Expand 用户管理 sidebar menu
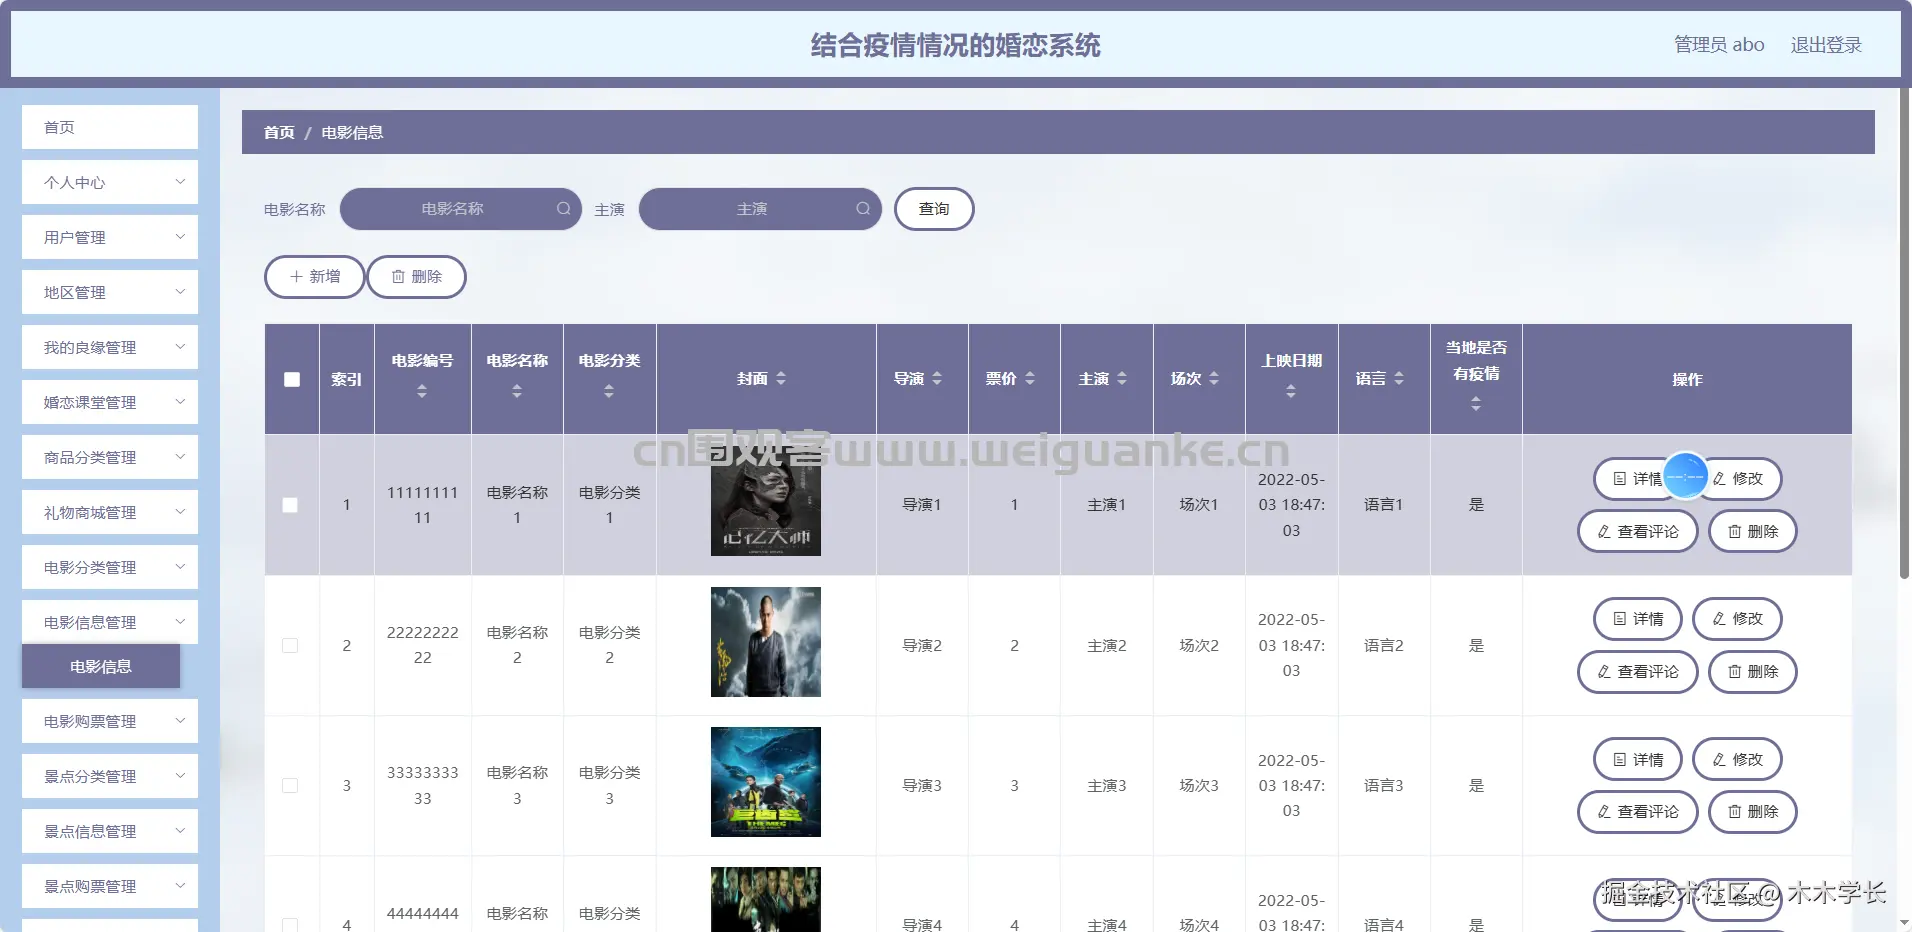The width and height of the screenshot is (1912, 932). 110,237
